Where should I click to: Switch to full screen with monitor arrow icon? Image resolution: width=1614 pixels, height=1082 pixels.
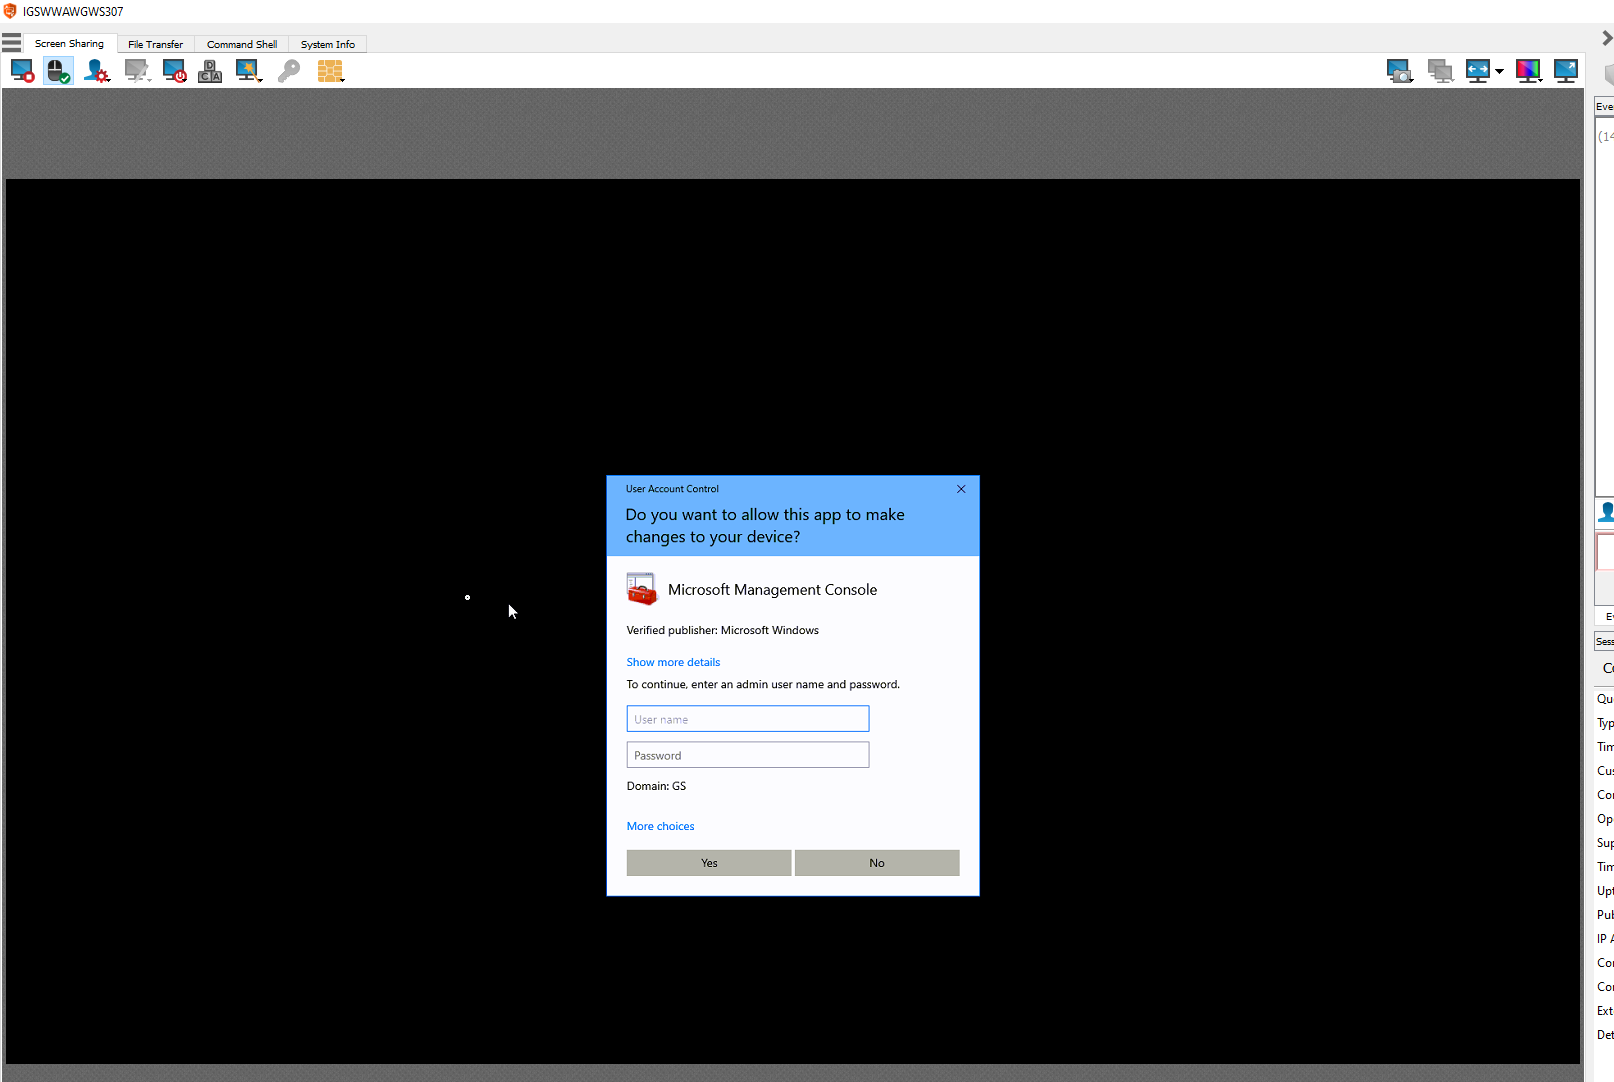point(1566,71)
